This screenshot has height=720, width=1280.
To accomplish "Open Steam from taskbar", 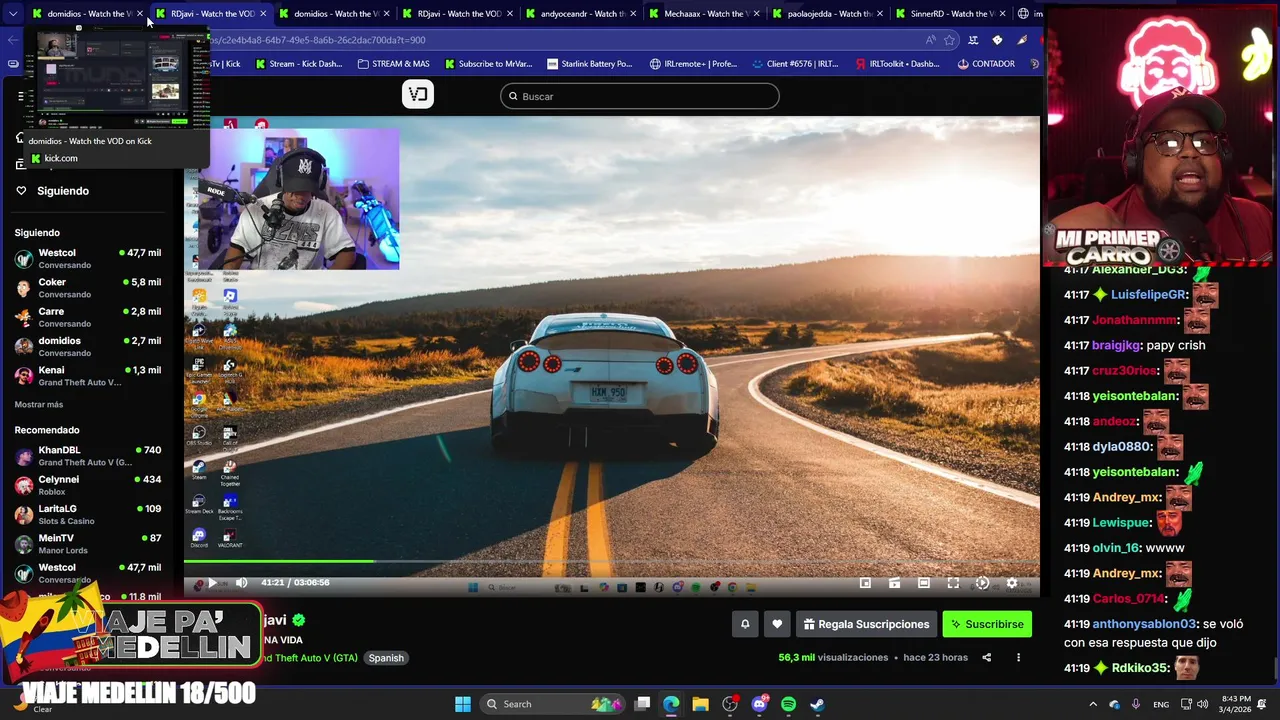I will click(x=817, y=704).
